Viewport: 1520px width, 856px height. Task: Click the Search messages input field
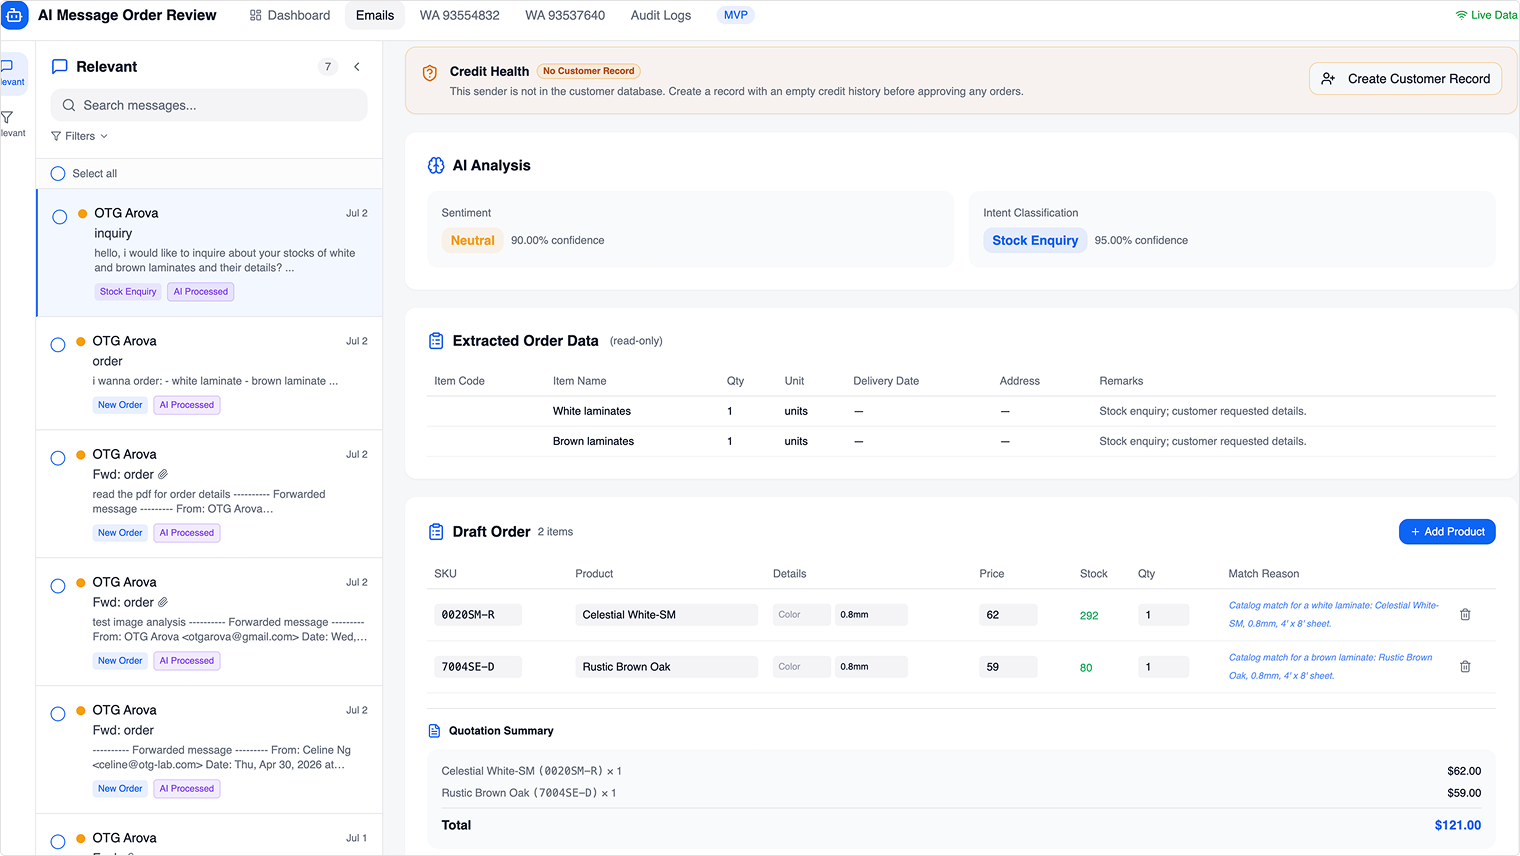click(209, 105)
